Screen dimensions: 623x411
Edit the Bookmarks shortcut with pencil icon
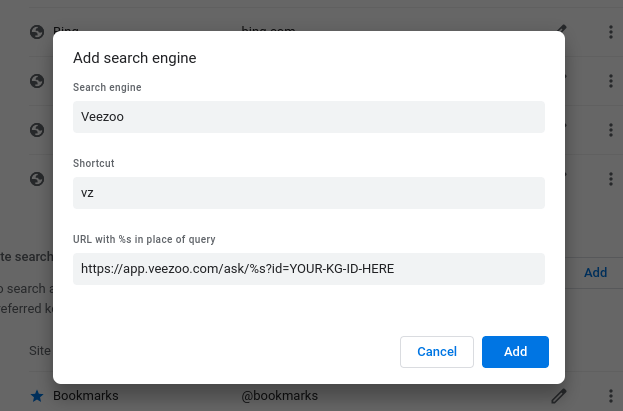[x=559, y=396]
